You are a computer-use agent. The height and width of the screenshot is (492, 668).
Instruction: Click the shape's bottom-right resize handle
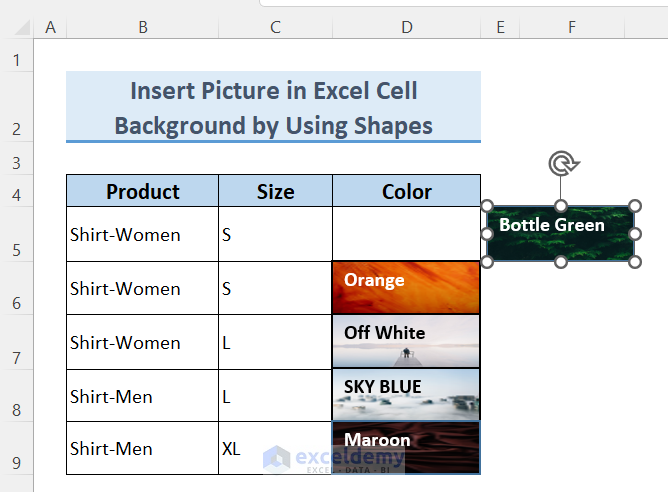(634, 261)
